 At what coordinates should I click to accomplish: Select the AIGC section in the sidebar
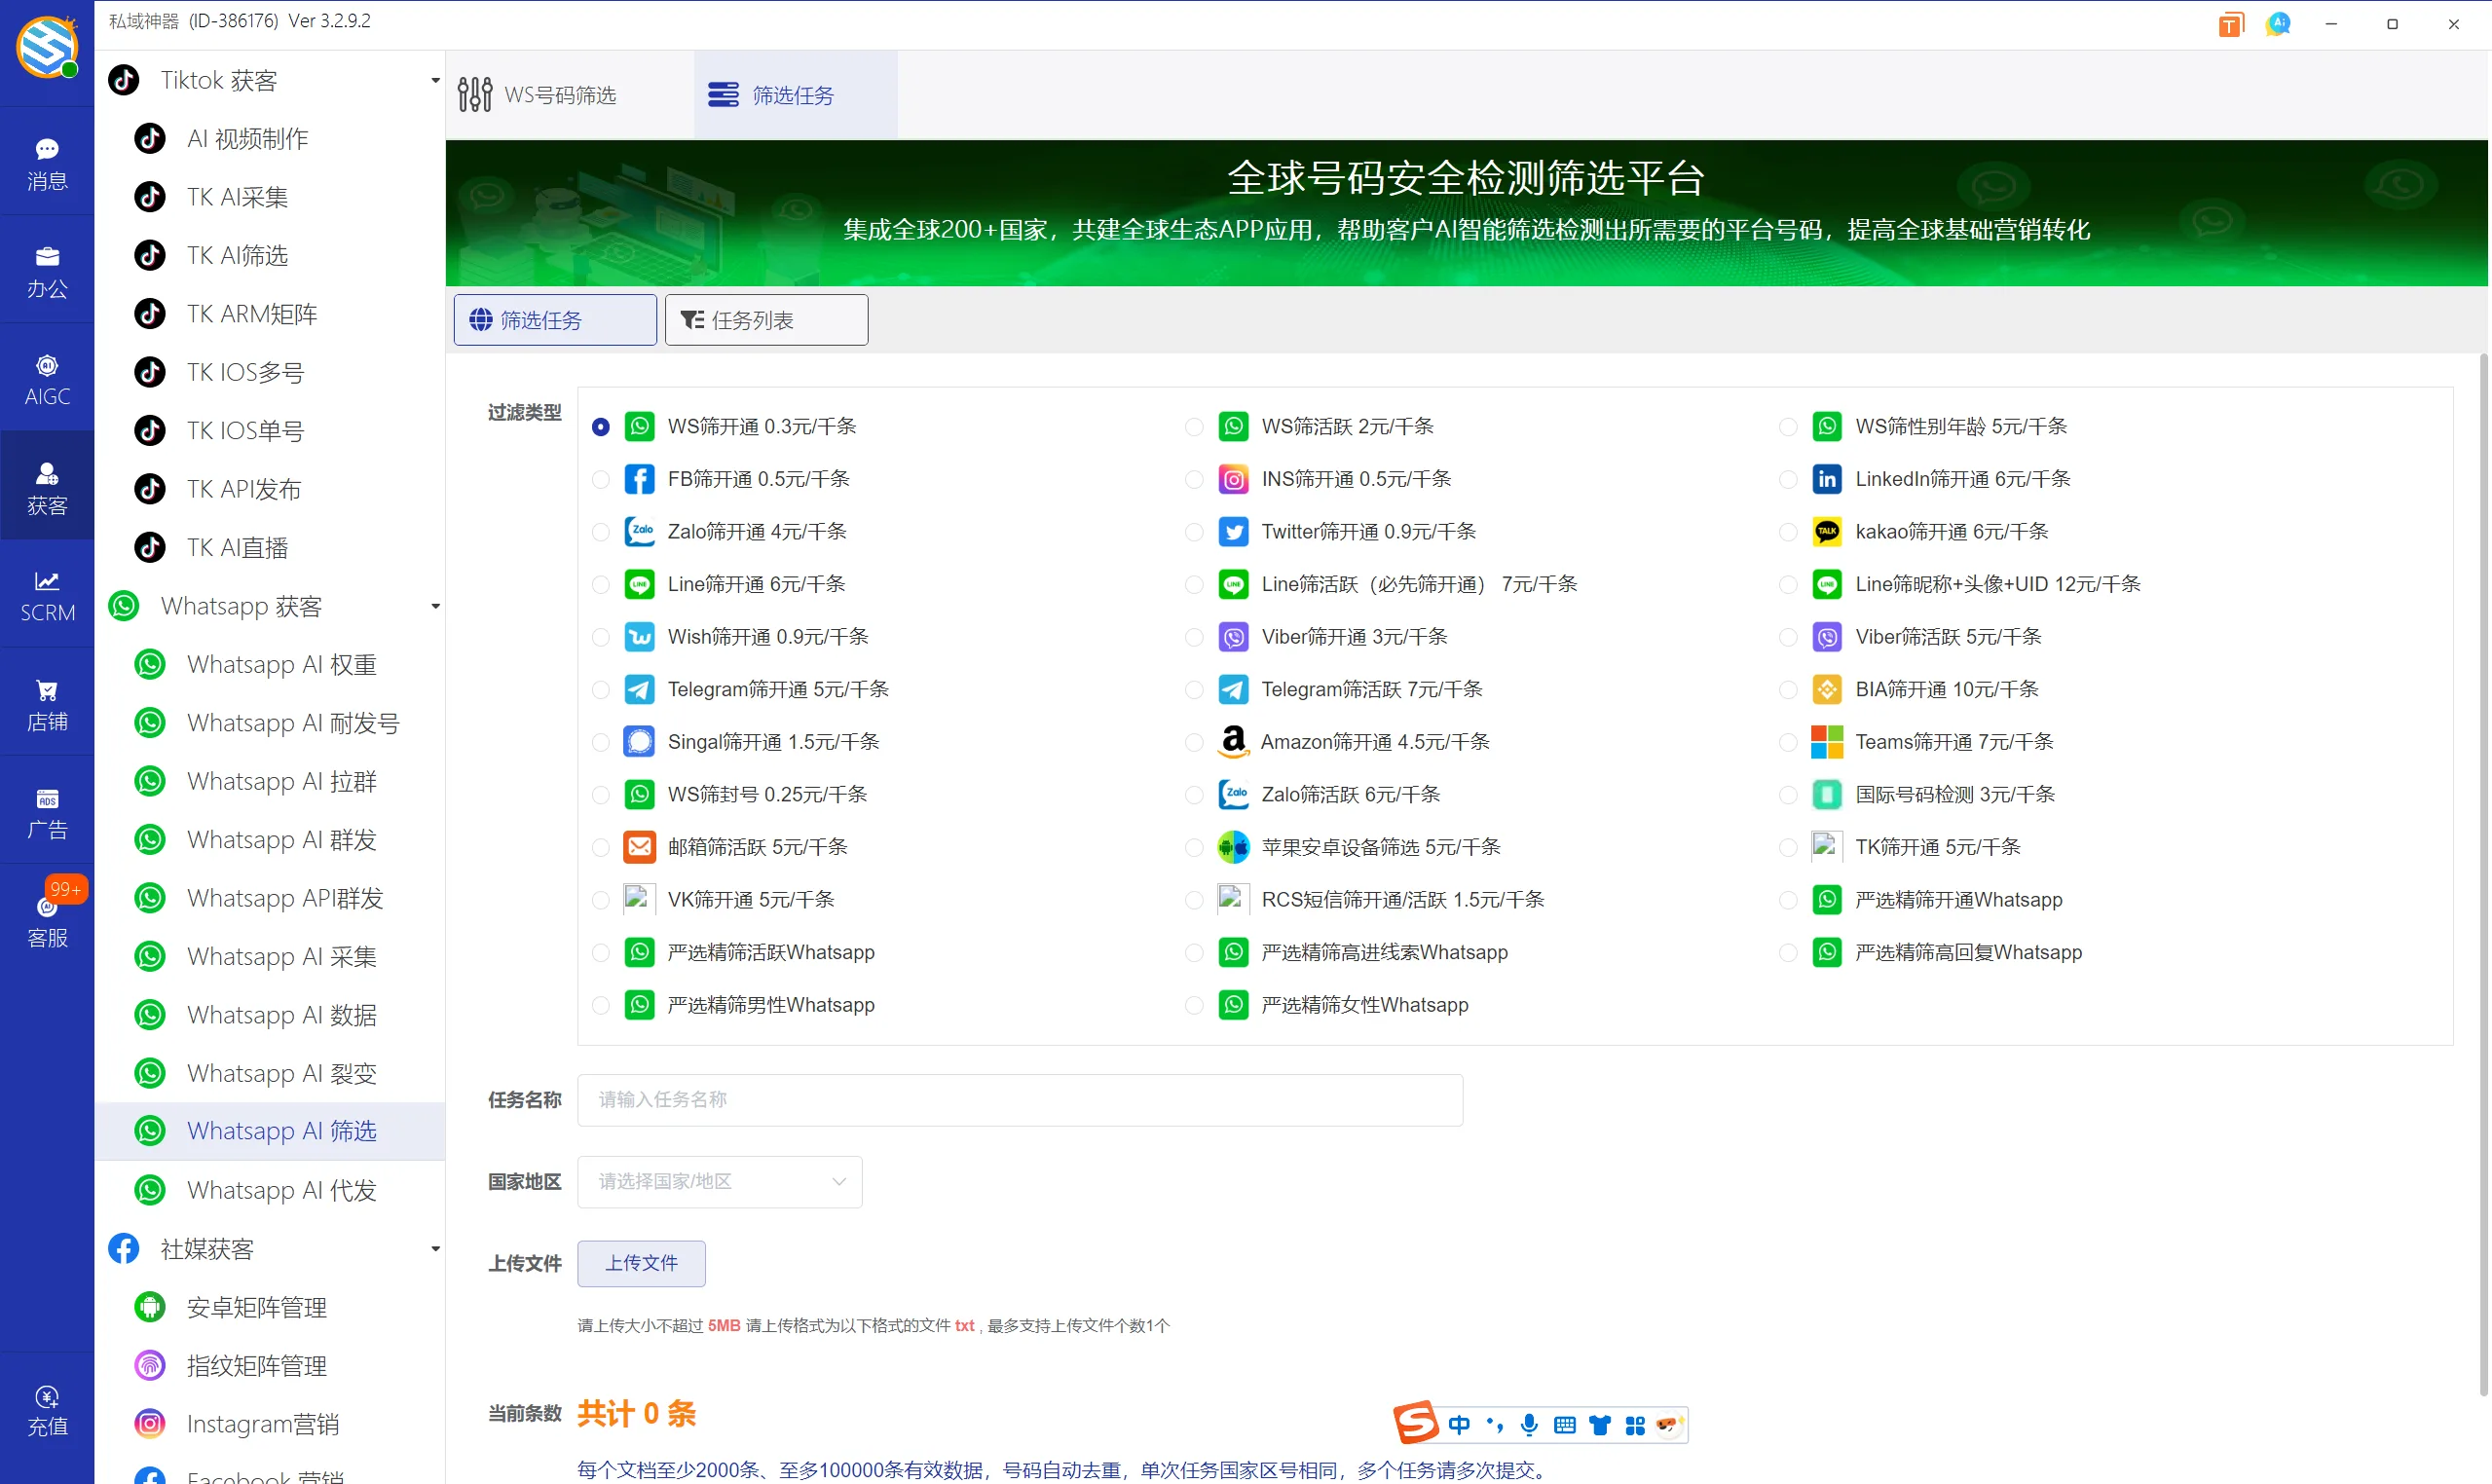coord(46,378)
